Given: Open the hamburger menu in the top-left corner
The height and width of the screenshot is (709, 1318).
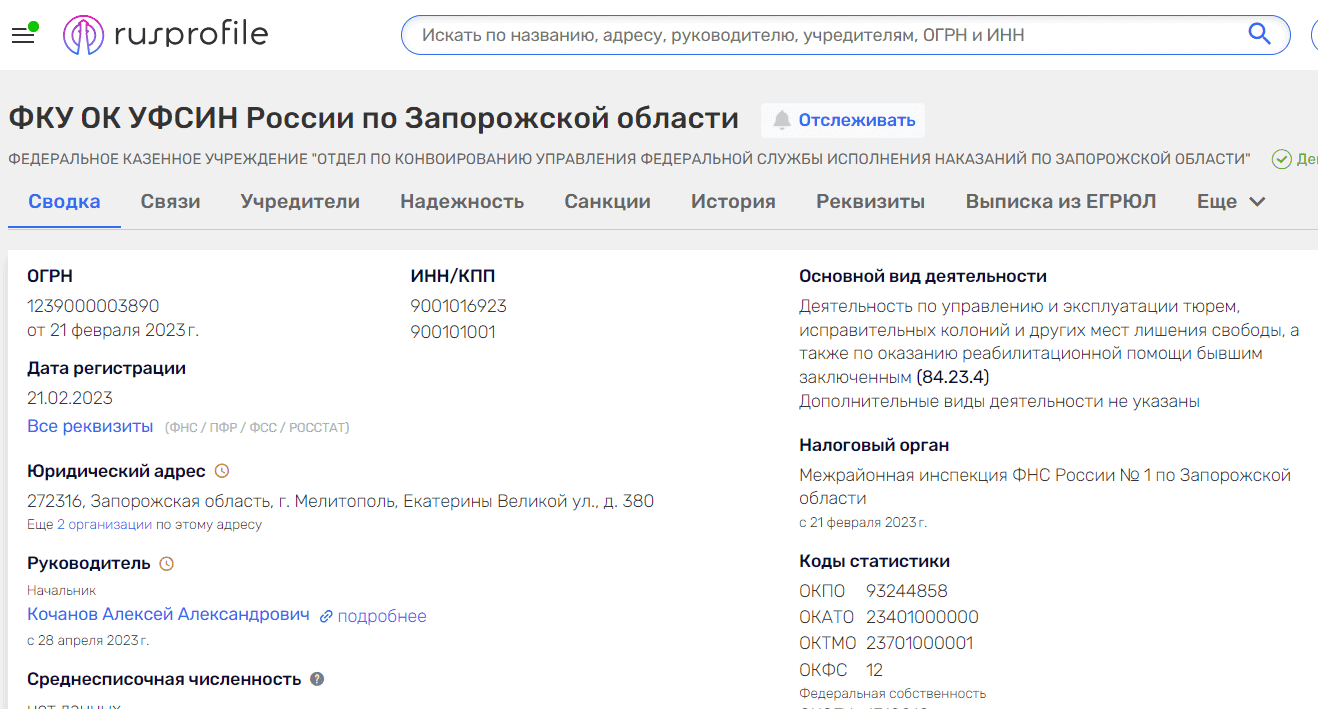Looking at the screenshot, I should click(22, 33).
